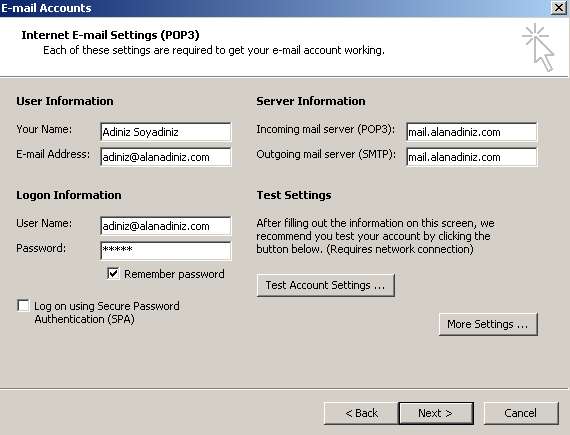Click the E-mail Address input field

pyautogui.click(x=166, y=157)
